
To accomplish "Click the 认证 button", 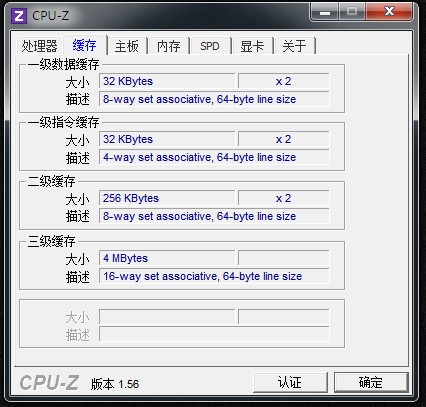I will pos(290,382).
